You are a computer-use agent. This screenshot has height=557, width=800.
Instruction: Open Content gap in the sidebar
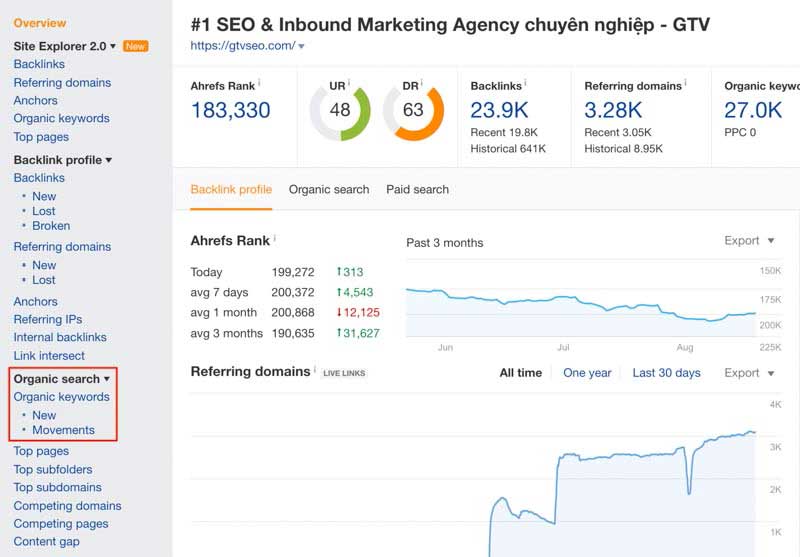[46, 542]
